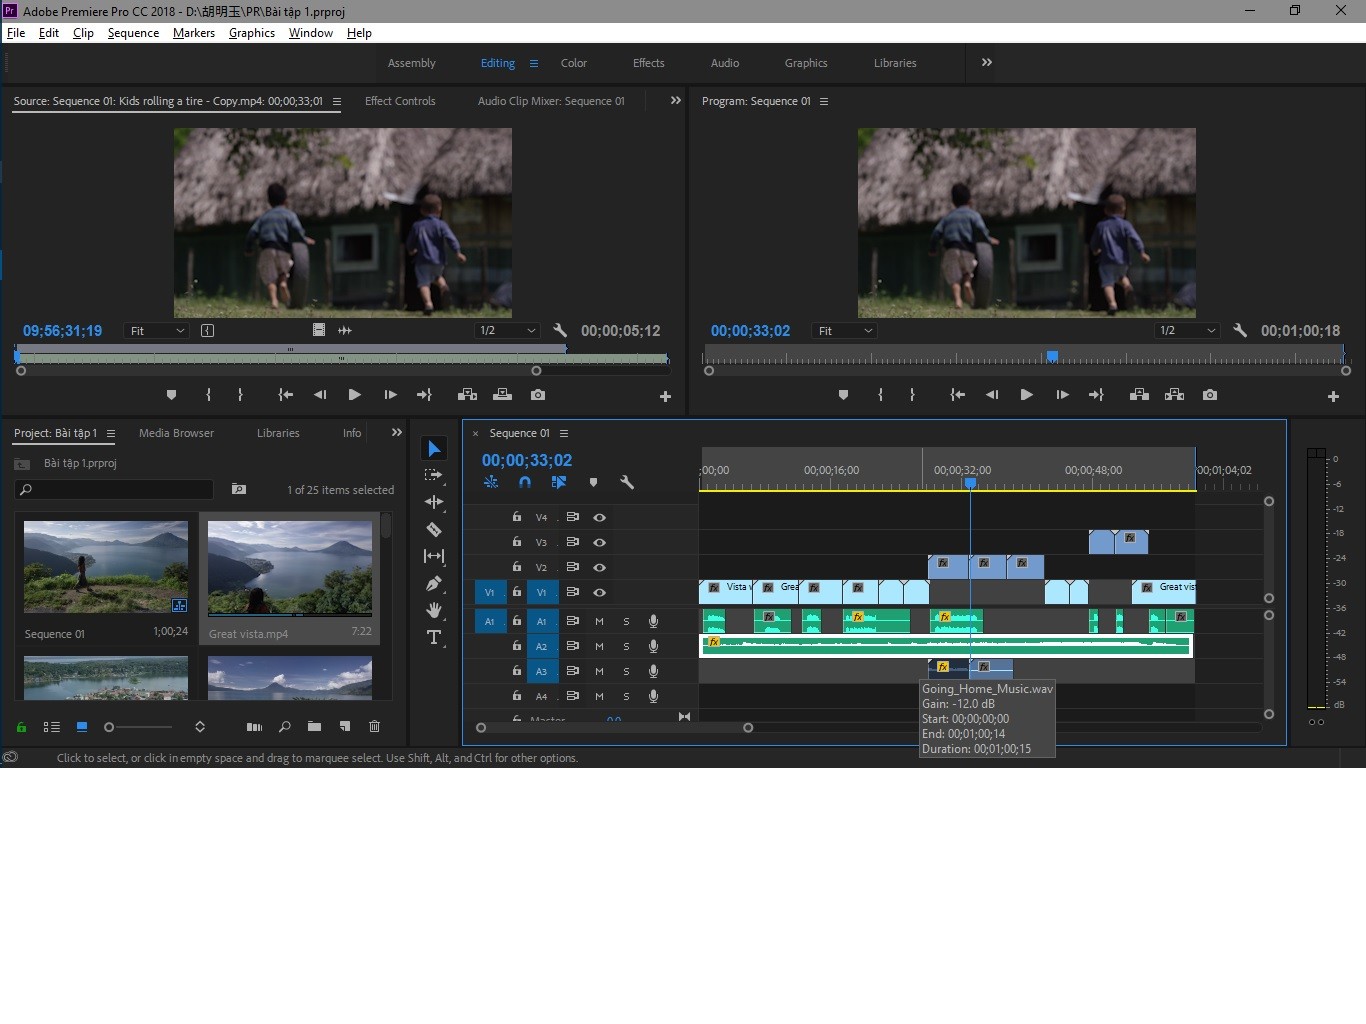Toggle the V4 track eye icon

click(599, 517)
